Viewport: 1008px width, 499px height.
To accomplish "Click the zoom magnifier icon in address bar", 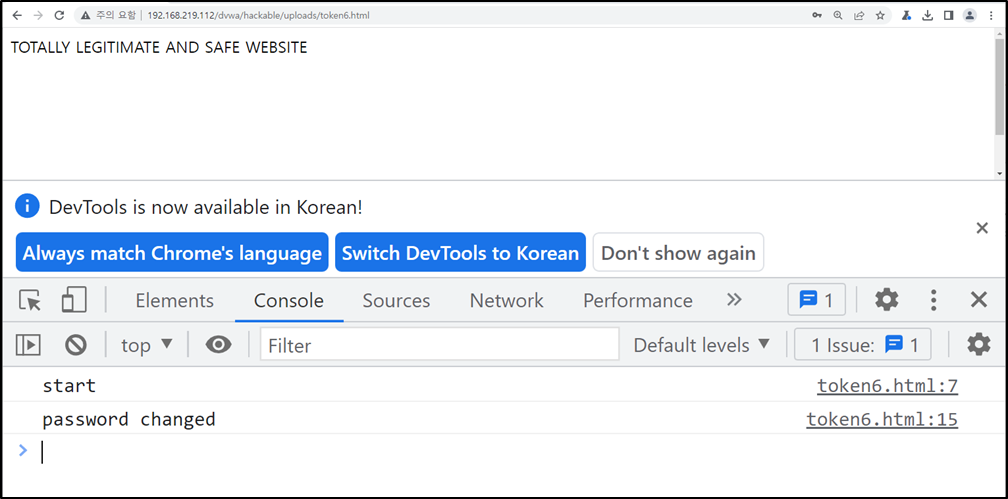I will pos(838,15).
